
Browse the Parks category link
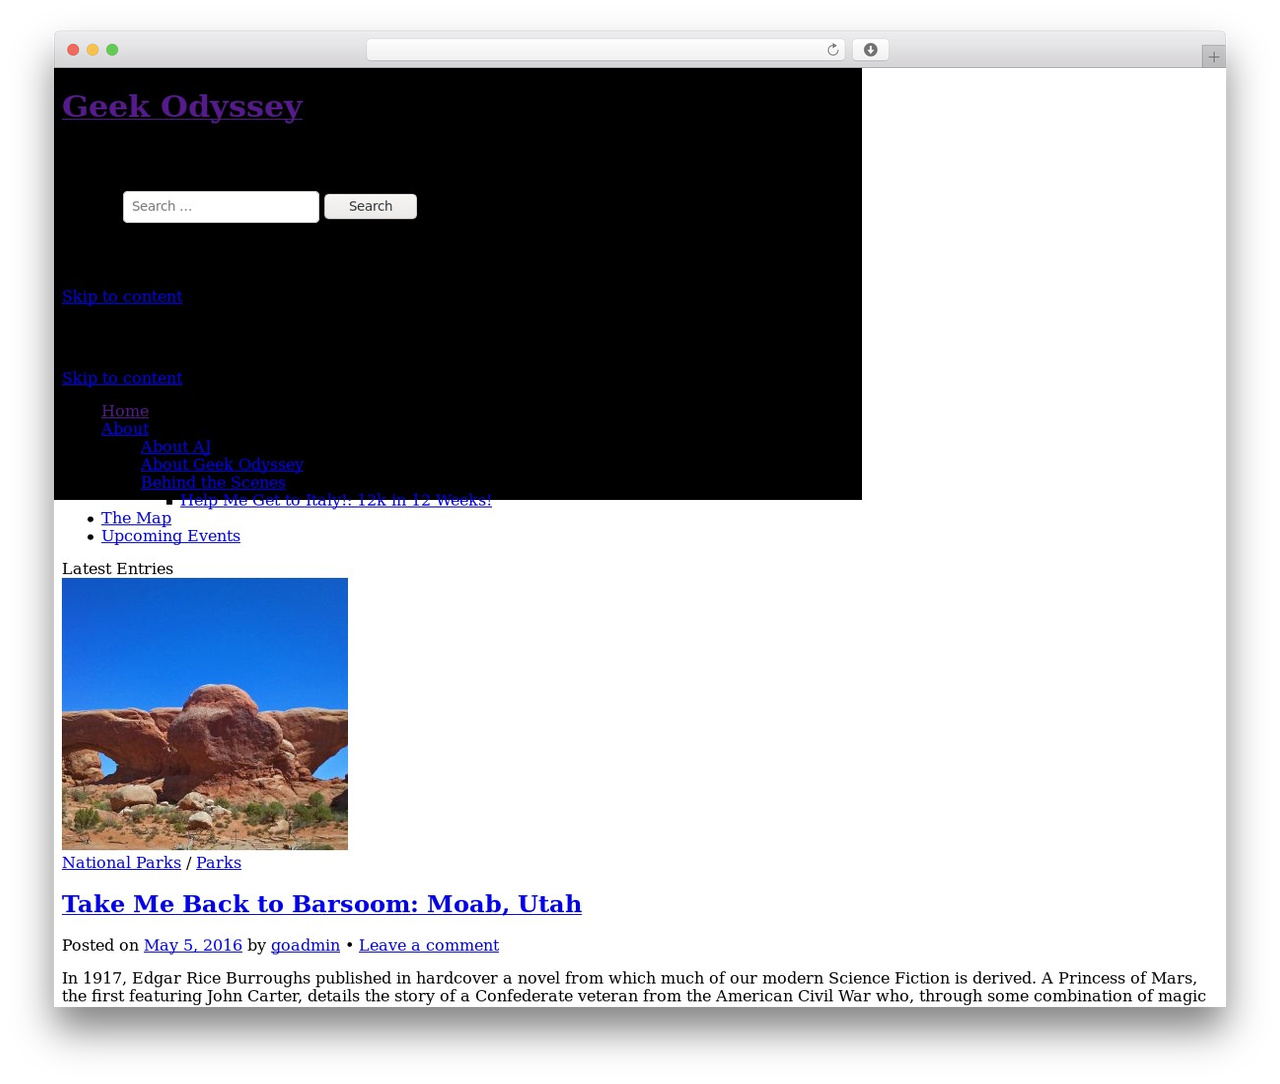218,863
